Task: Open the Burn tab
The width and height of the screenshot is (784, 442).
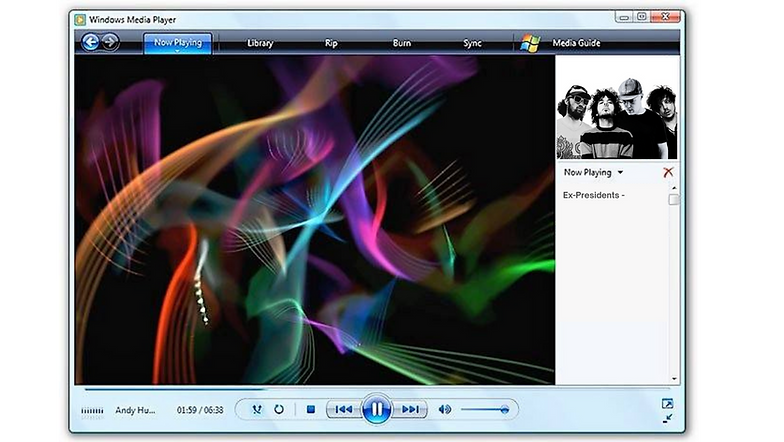Action: point(402,43)
